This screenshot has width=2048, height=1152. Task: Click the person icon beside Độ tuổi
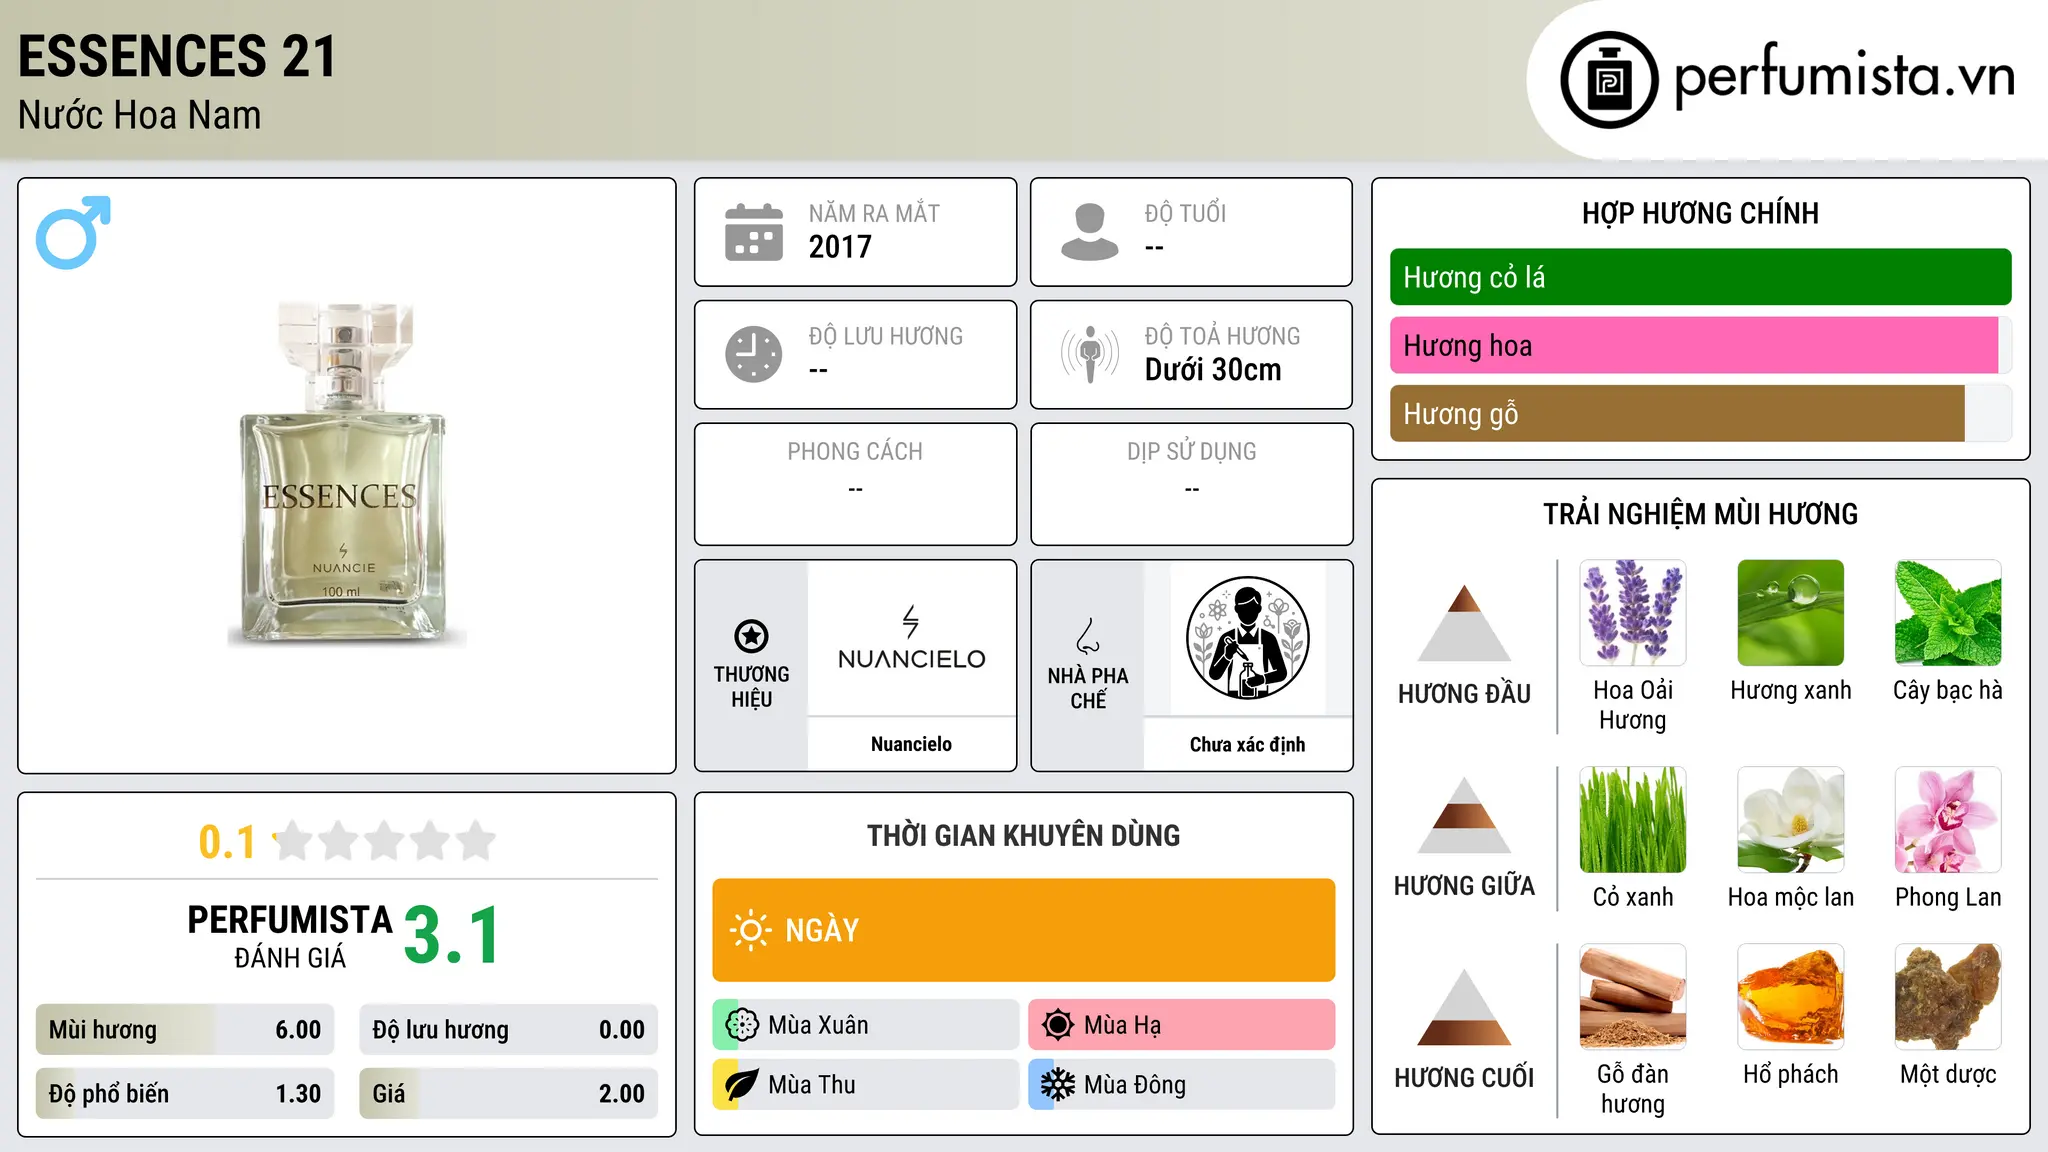[1090, 232]
